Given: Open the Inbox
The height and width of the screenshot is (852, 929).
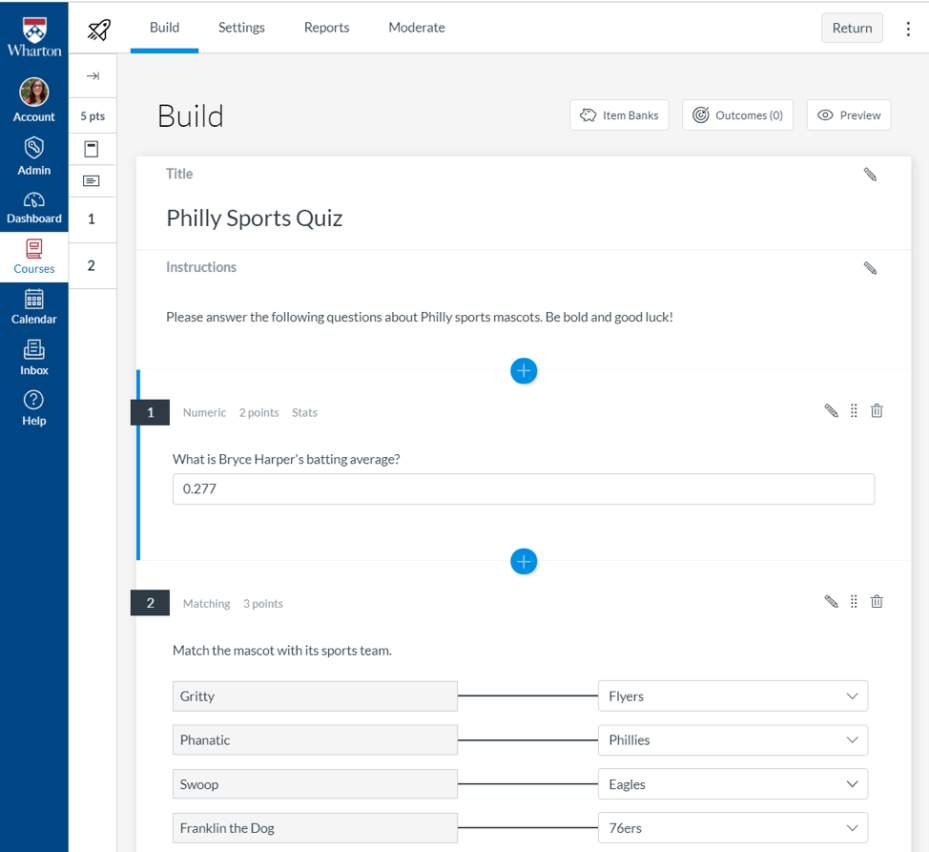Looking at the screenshot, I should coord(34,358).
